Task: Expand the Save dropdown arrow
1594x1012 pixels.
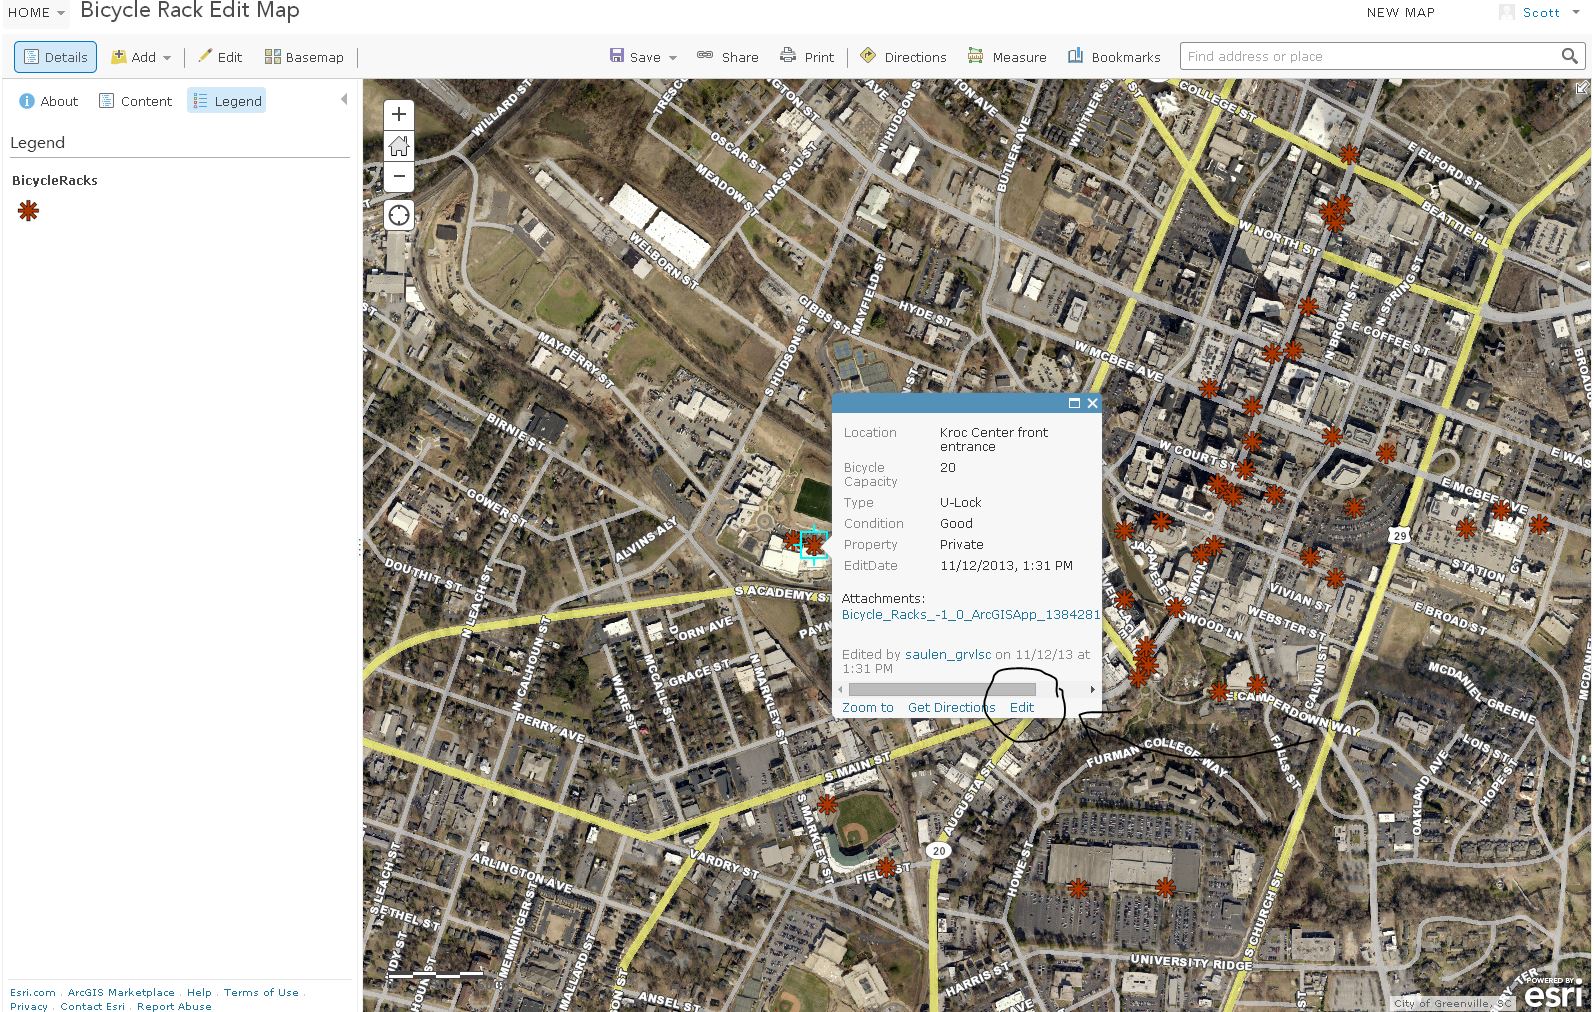Action: coord(673,58)
